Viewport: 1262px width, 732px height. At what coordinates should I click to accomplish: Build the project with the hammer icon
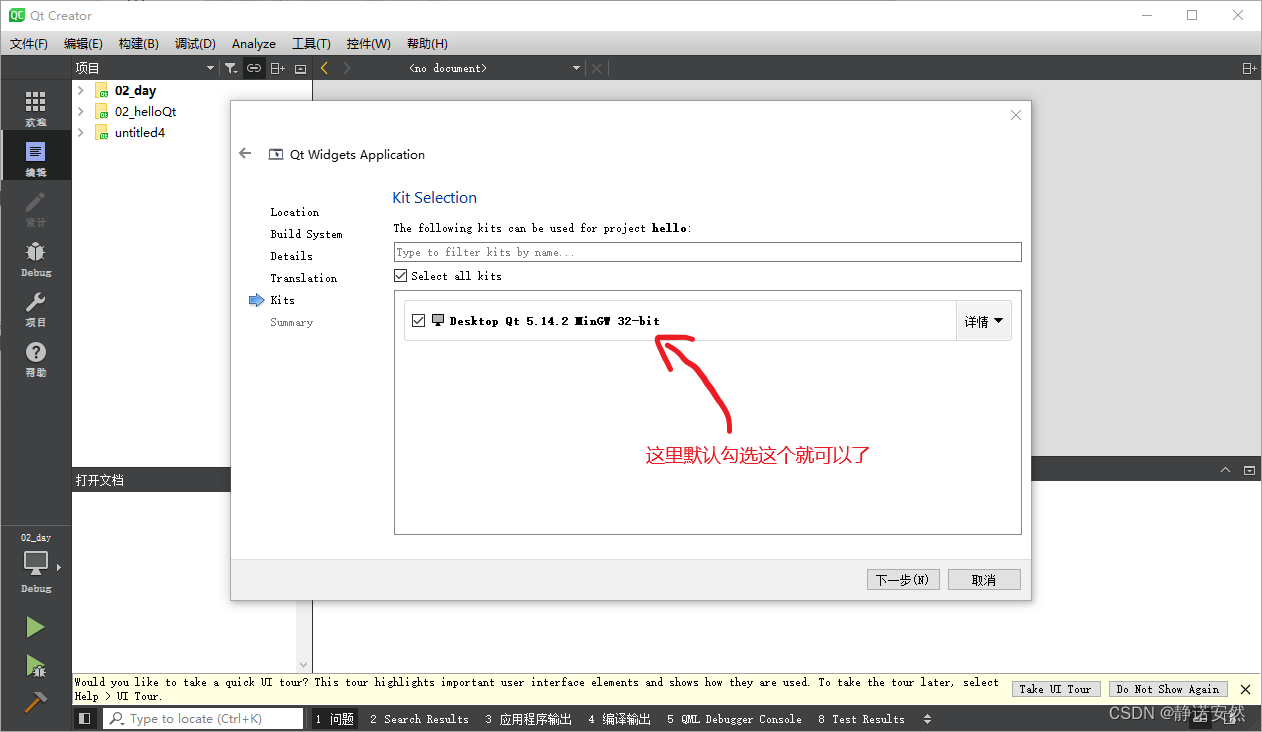point(36,703)
